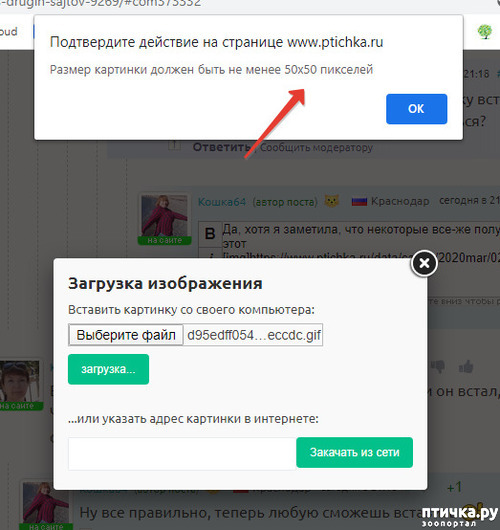Click the Ответить reply link
Image resolution: width=500 pixels, height=530 pixels.
pos(221,147)
